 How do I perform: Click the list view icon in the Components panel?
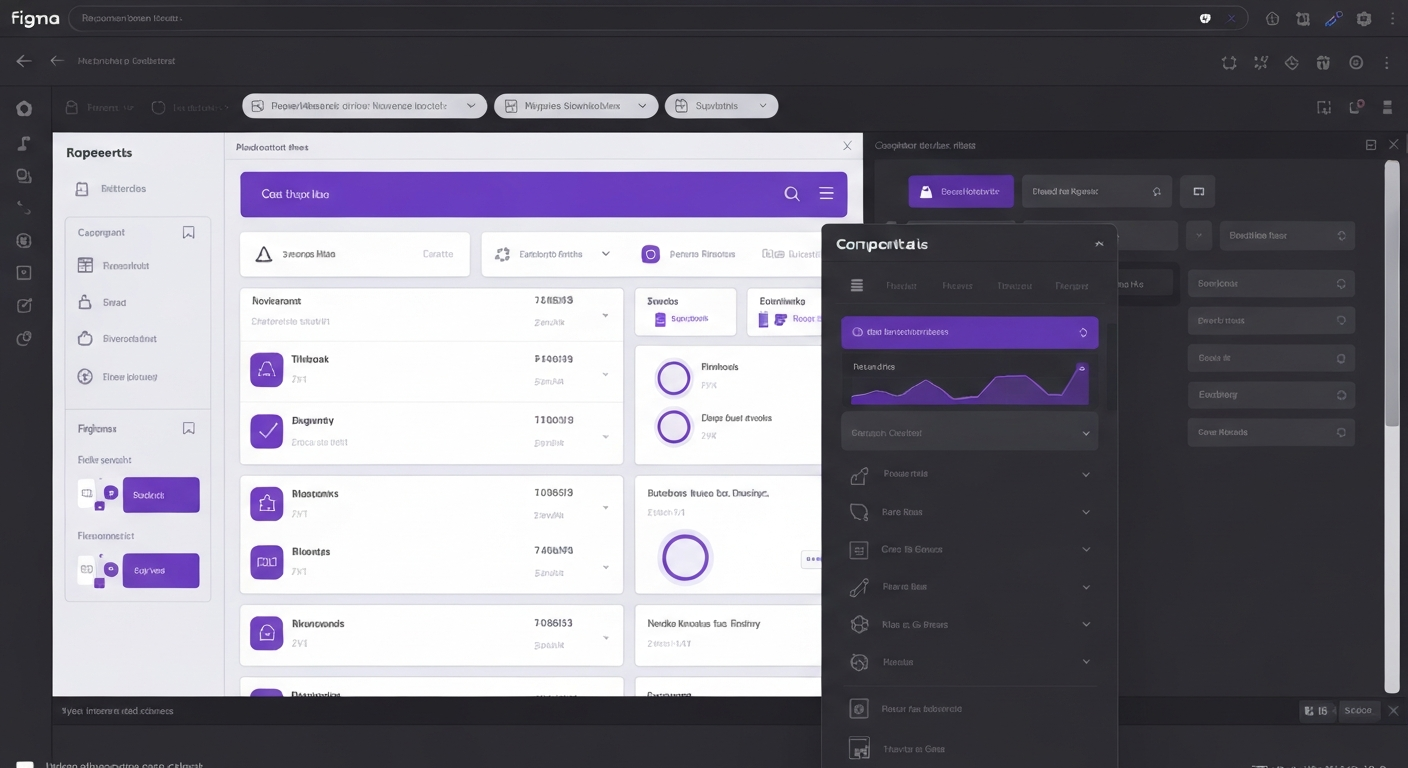click(856, 284)
